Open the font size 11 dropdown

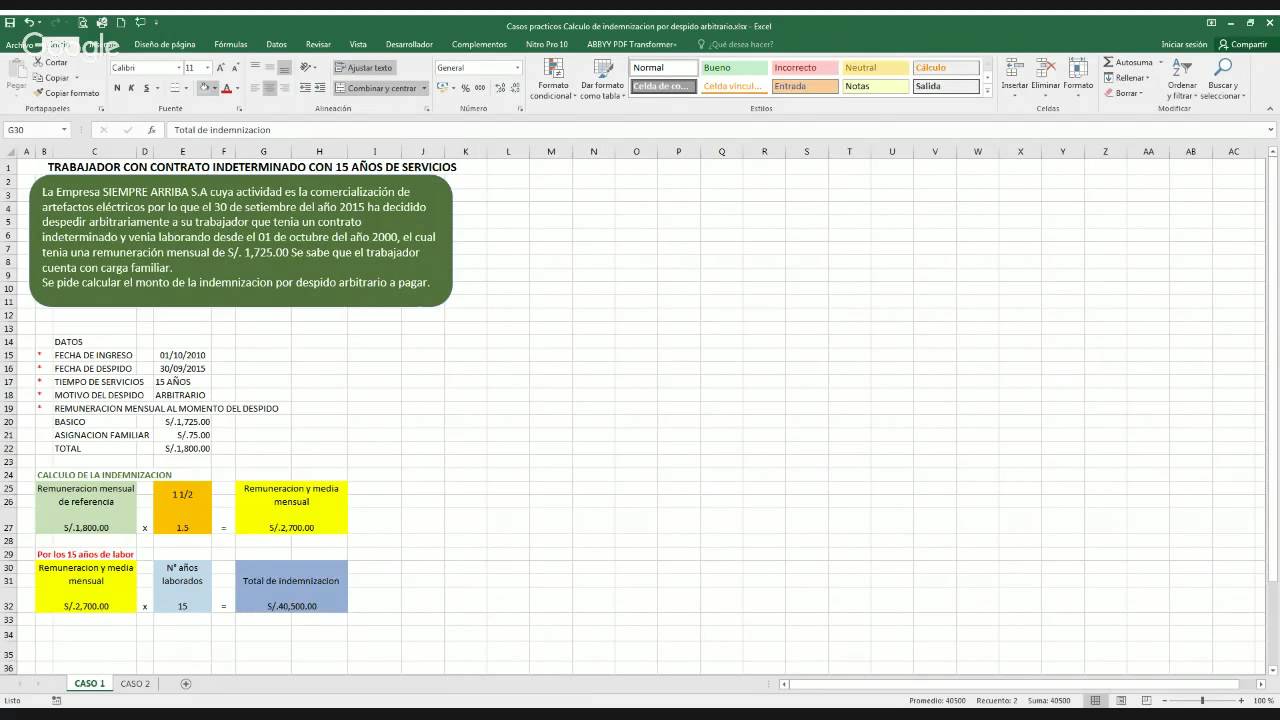(x=208, y=68)
